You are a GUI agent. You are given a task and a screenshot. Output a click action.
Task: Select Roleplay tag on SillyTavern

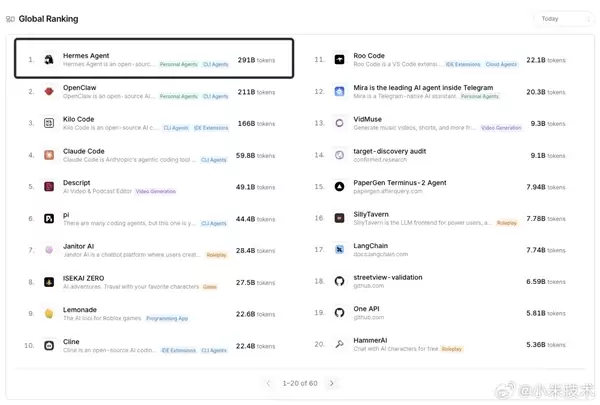tap(507, 223)
